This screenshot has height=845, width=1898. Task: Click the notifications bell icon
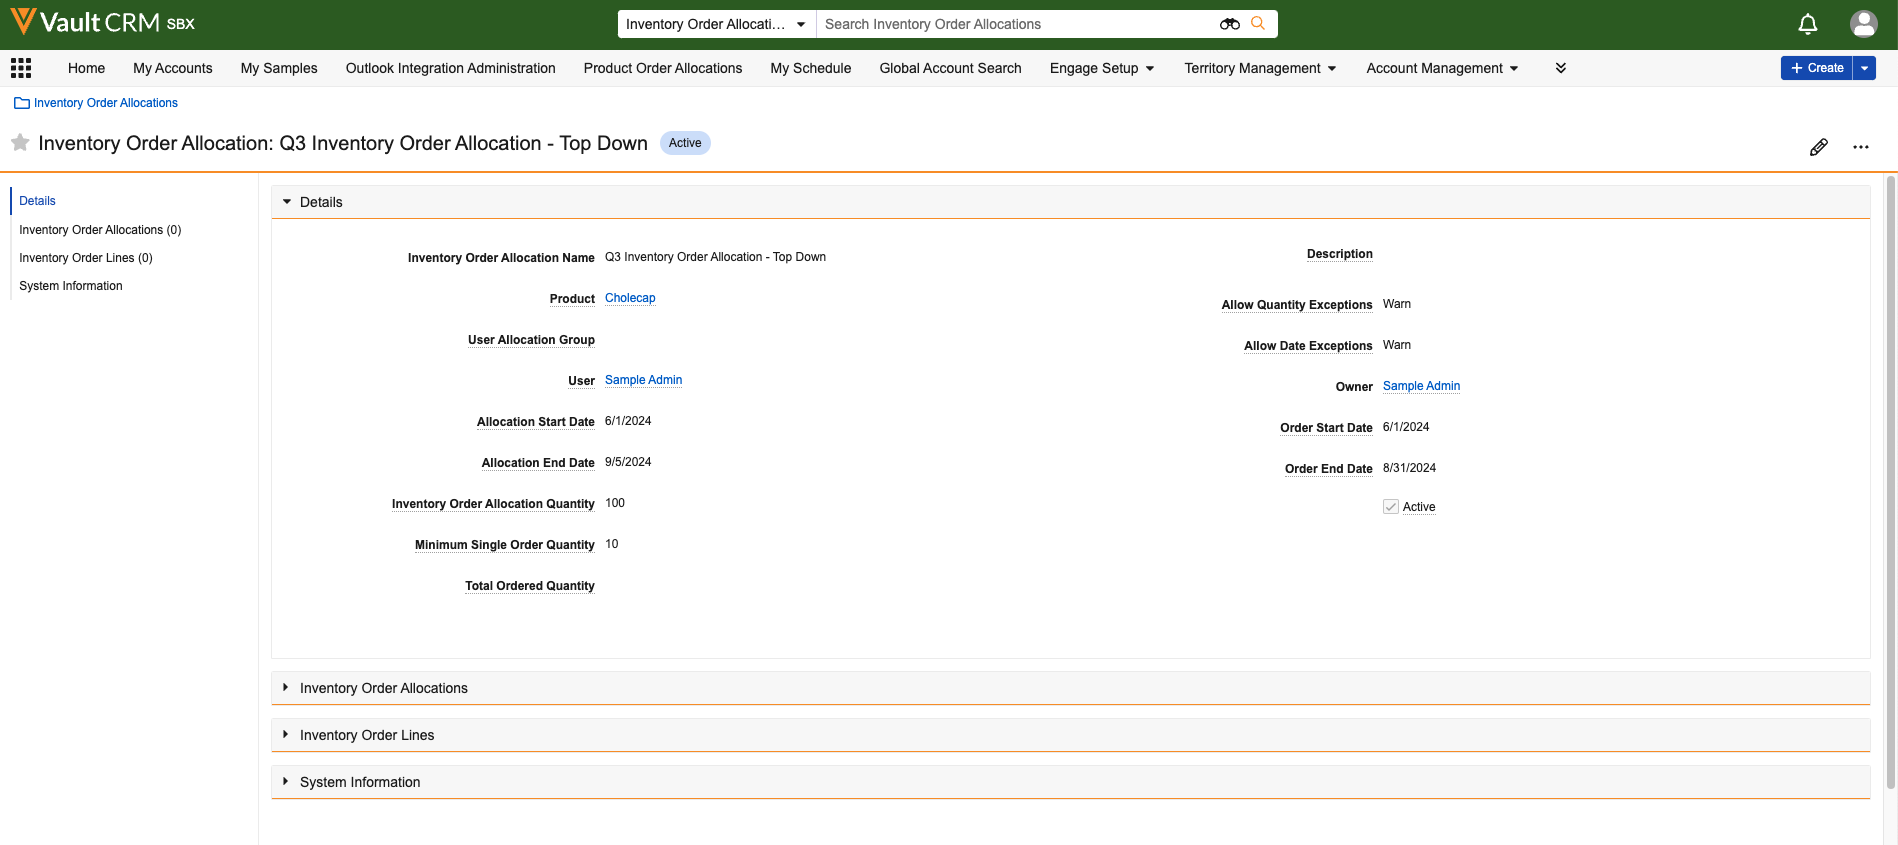pyautogui.click(x=1807, y=24)
